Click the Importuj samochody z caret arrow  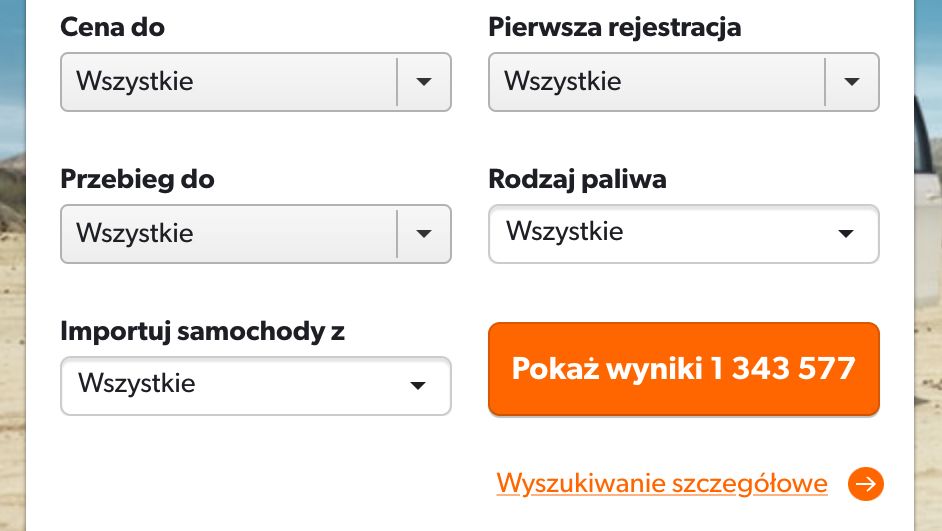coord(418,385)
